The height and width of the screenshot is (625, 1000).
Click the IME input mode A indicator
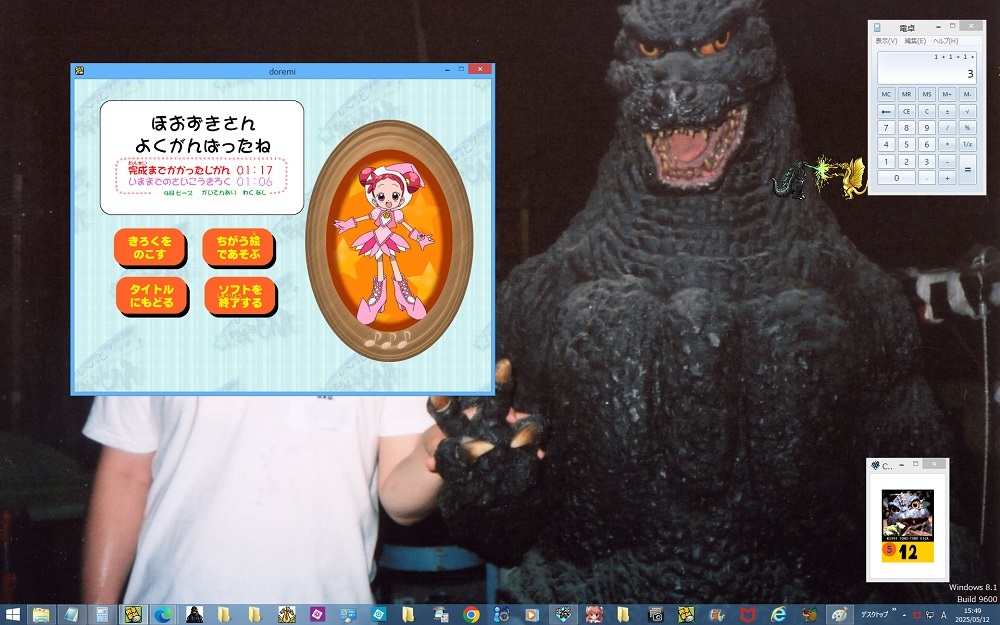[x=944, y=615]
